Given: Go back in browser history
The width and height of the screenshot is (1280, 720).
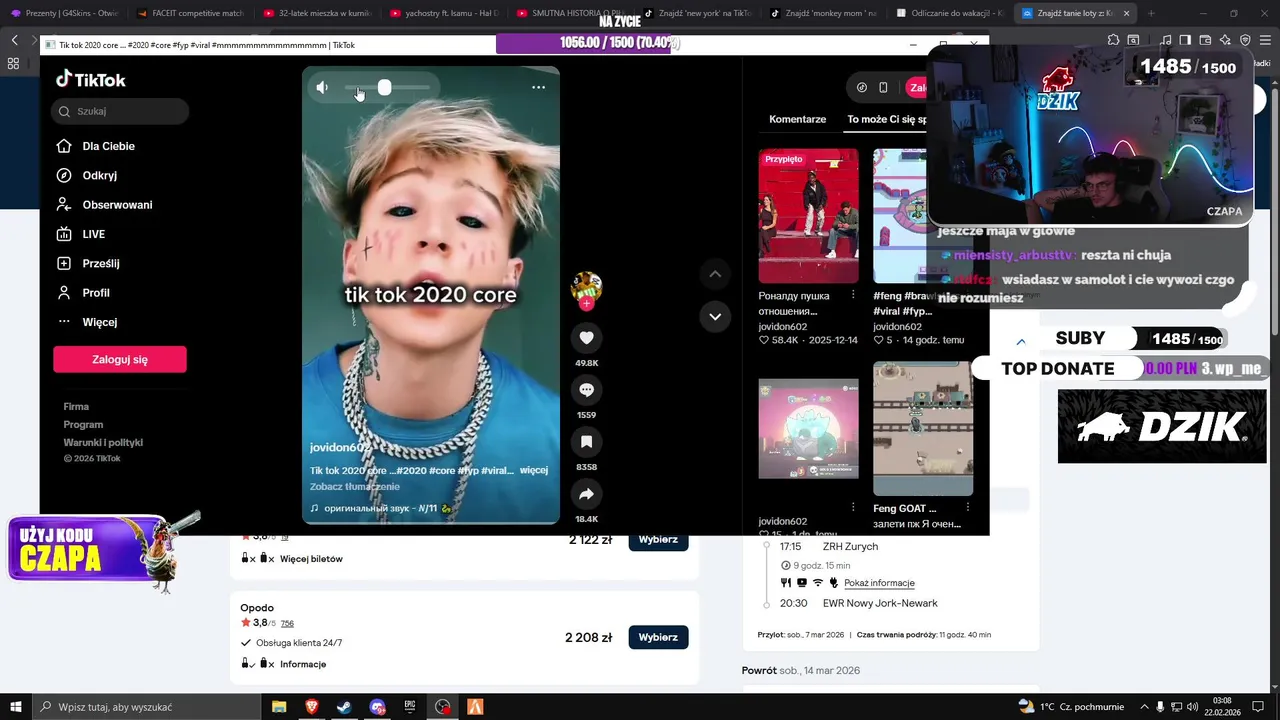Looking at the screenshot, I should (x=14, y=40).
